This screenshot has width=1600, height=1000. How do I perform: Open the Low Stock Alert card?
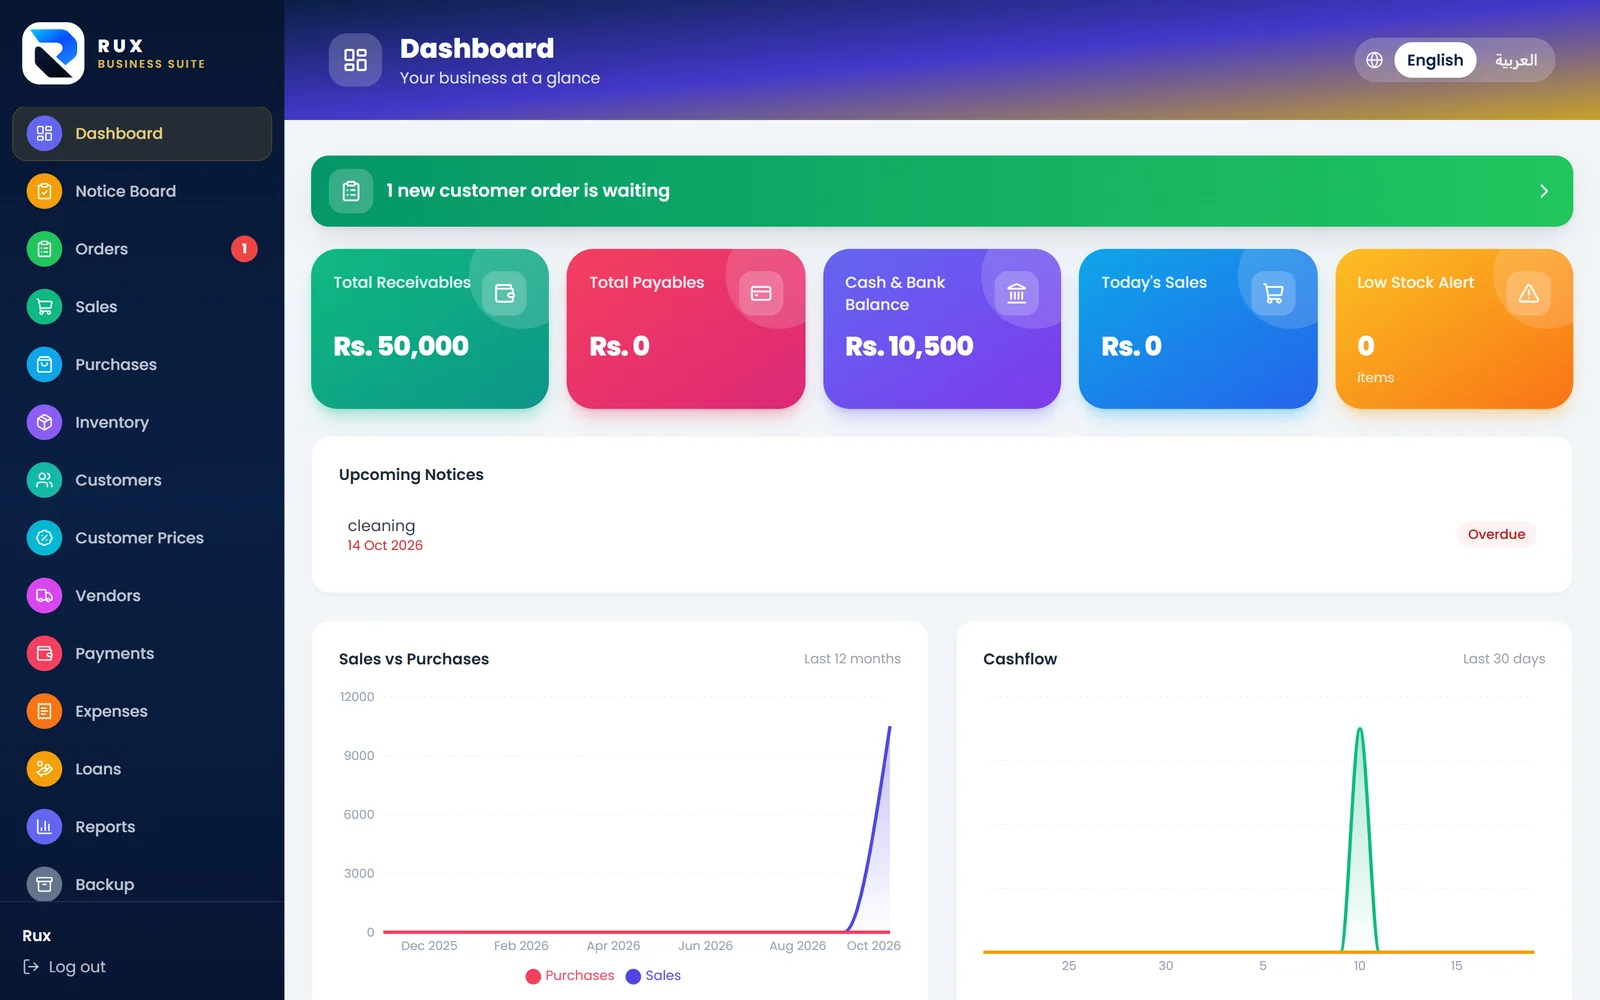[x=1454, y=329]
